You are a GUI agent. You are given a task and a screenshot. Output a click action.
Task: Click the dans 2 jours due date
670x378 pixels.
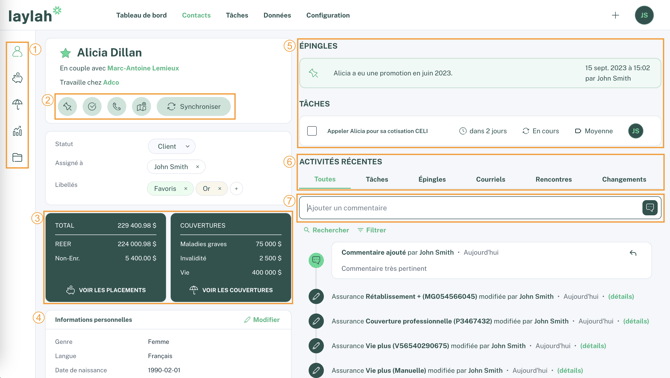tap(483, 131)
